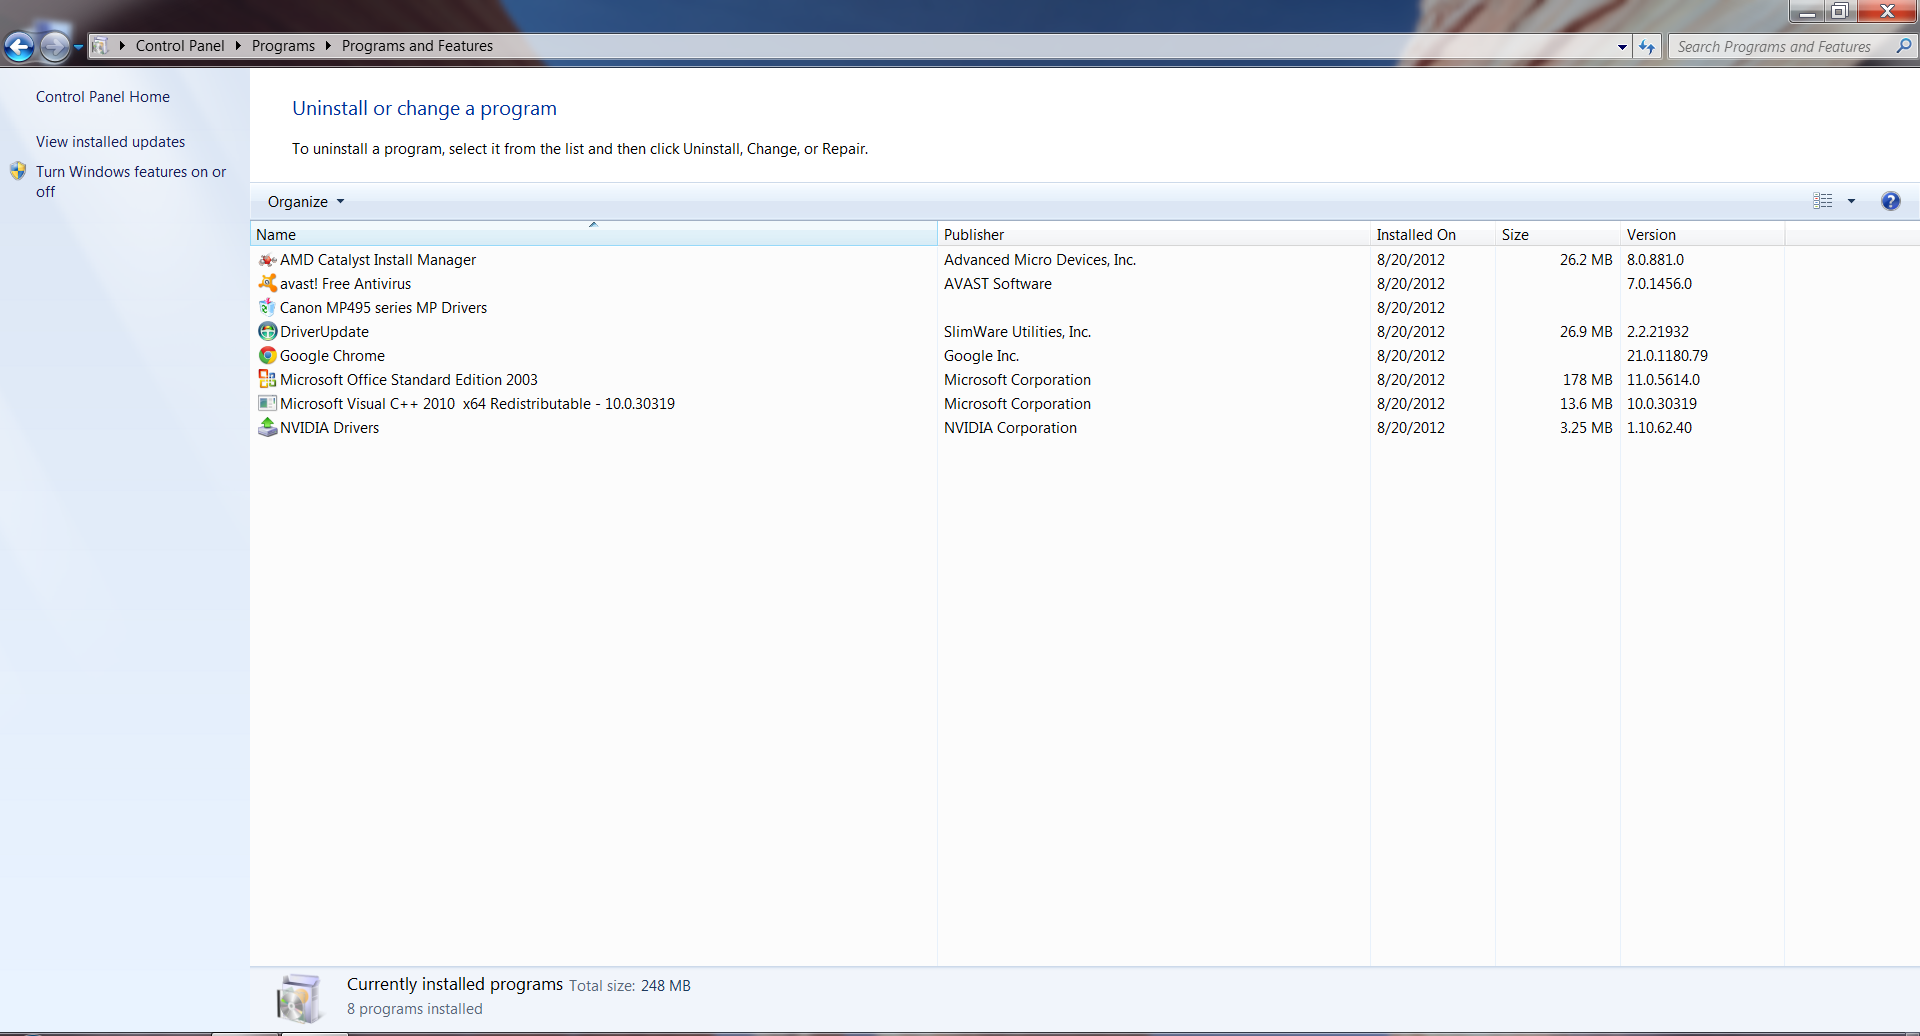This screenshot has width=1920, height=1036.
Task: Select the AMD Catalyst Install Manager icon
Action: click(267, 260)
